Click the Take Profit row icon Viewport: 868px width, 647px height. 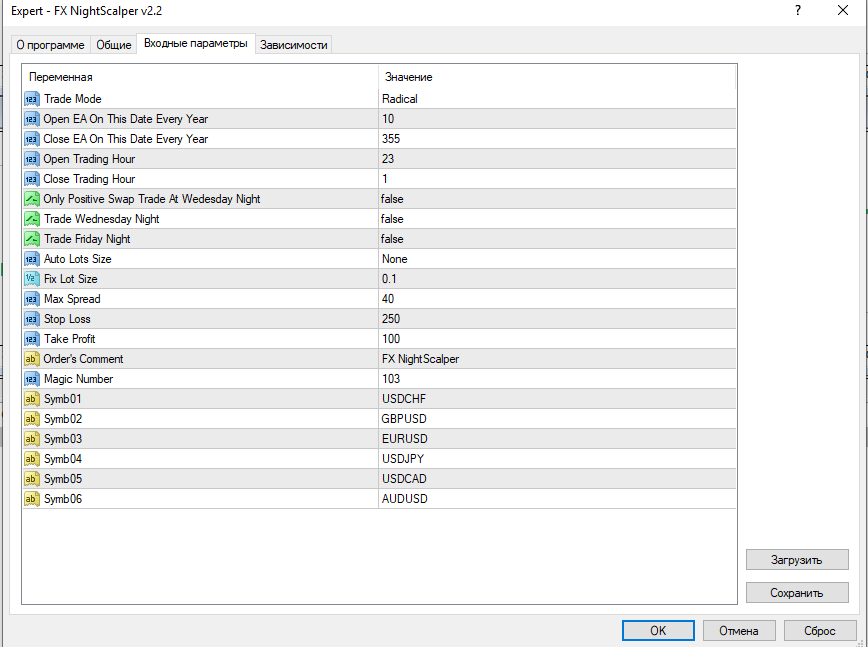click(x=32, y=339)
